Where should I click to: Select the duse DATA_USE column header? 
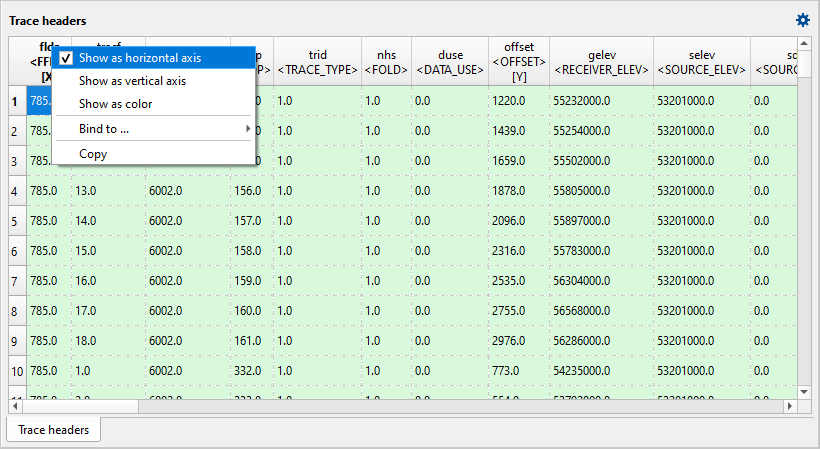point(449,61)
